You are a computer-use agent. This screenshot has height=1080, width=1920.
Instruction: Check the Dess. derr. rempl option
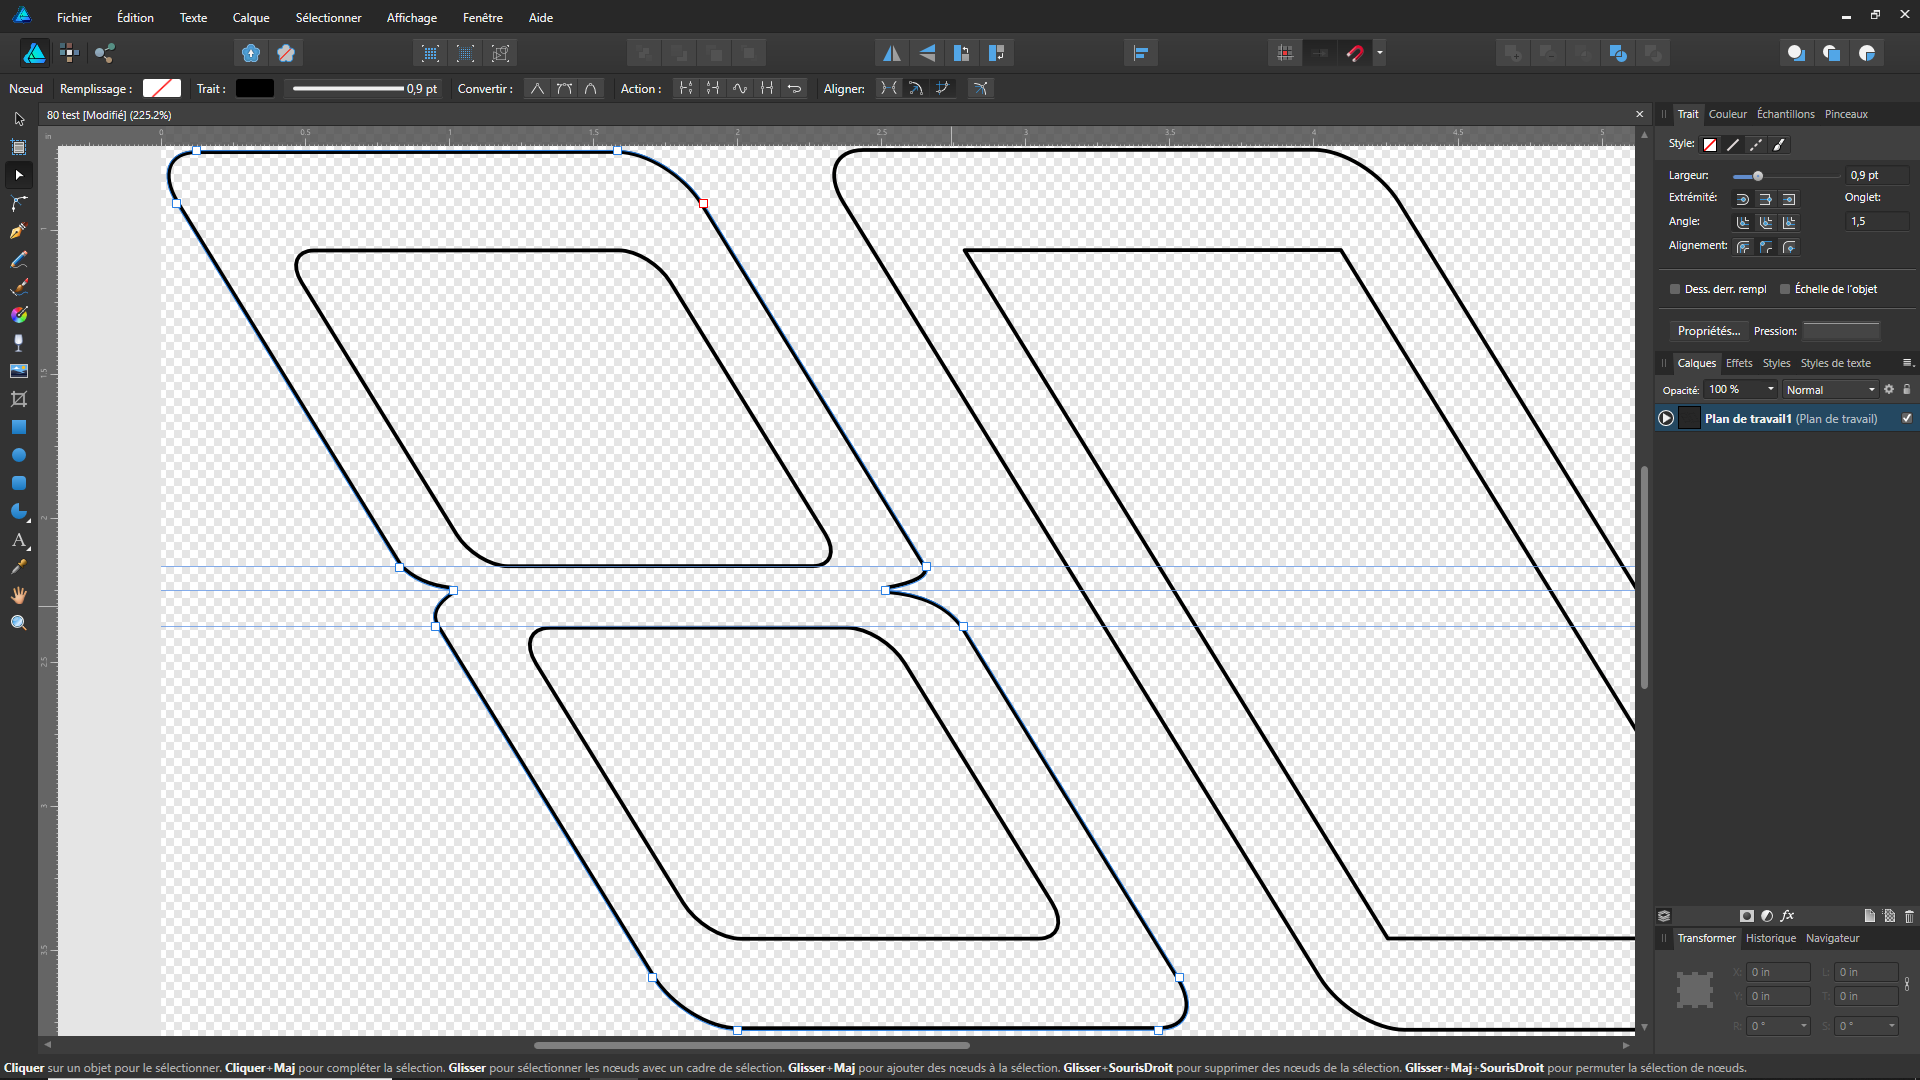tap(1675, 289)
